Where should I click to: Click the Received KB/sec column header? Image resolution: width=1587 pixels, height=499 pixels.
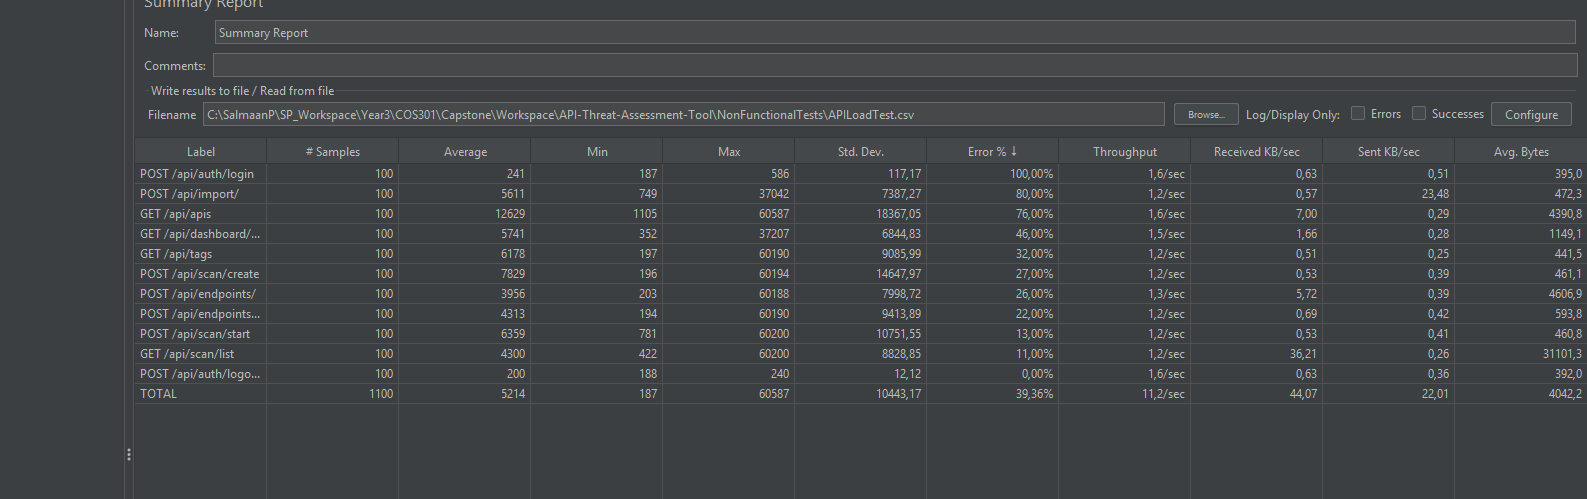click(1256, 152)
